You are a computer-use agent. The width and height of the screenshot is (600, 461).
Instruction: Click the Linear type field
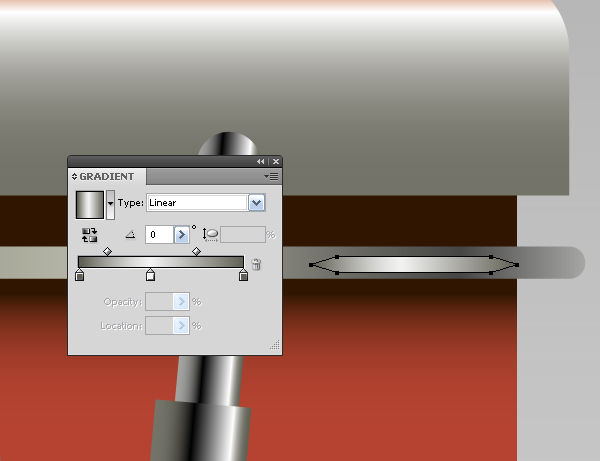(x=197, y=203)
